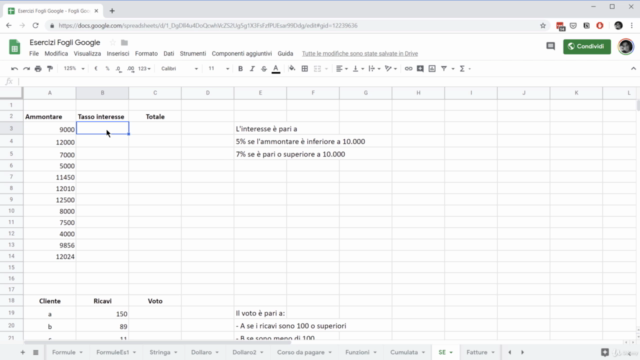Image resolution: width=640 pixels, height=360 pixels.
Task: Open the comment history icon
Action: click(x=551, y=46)
